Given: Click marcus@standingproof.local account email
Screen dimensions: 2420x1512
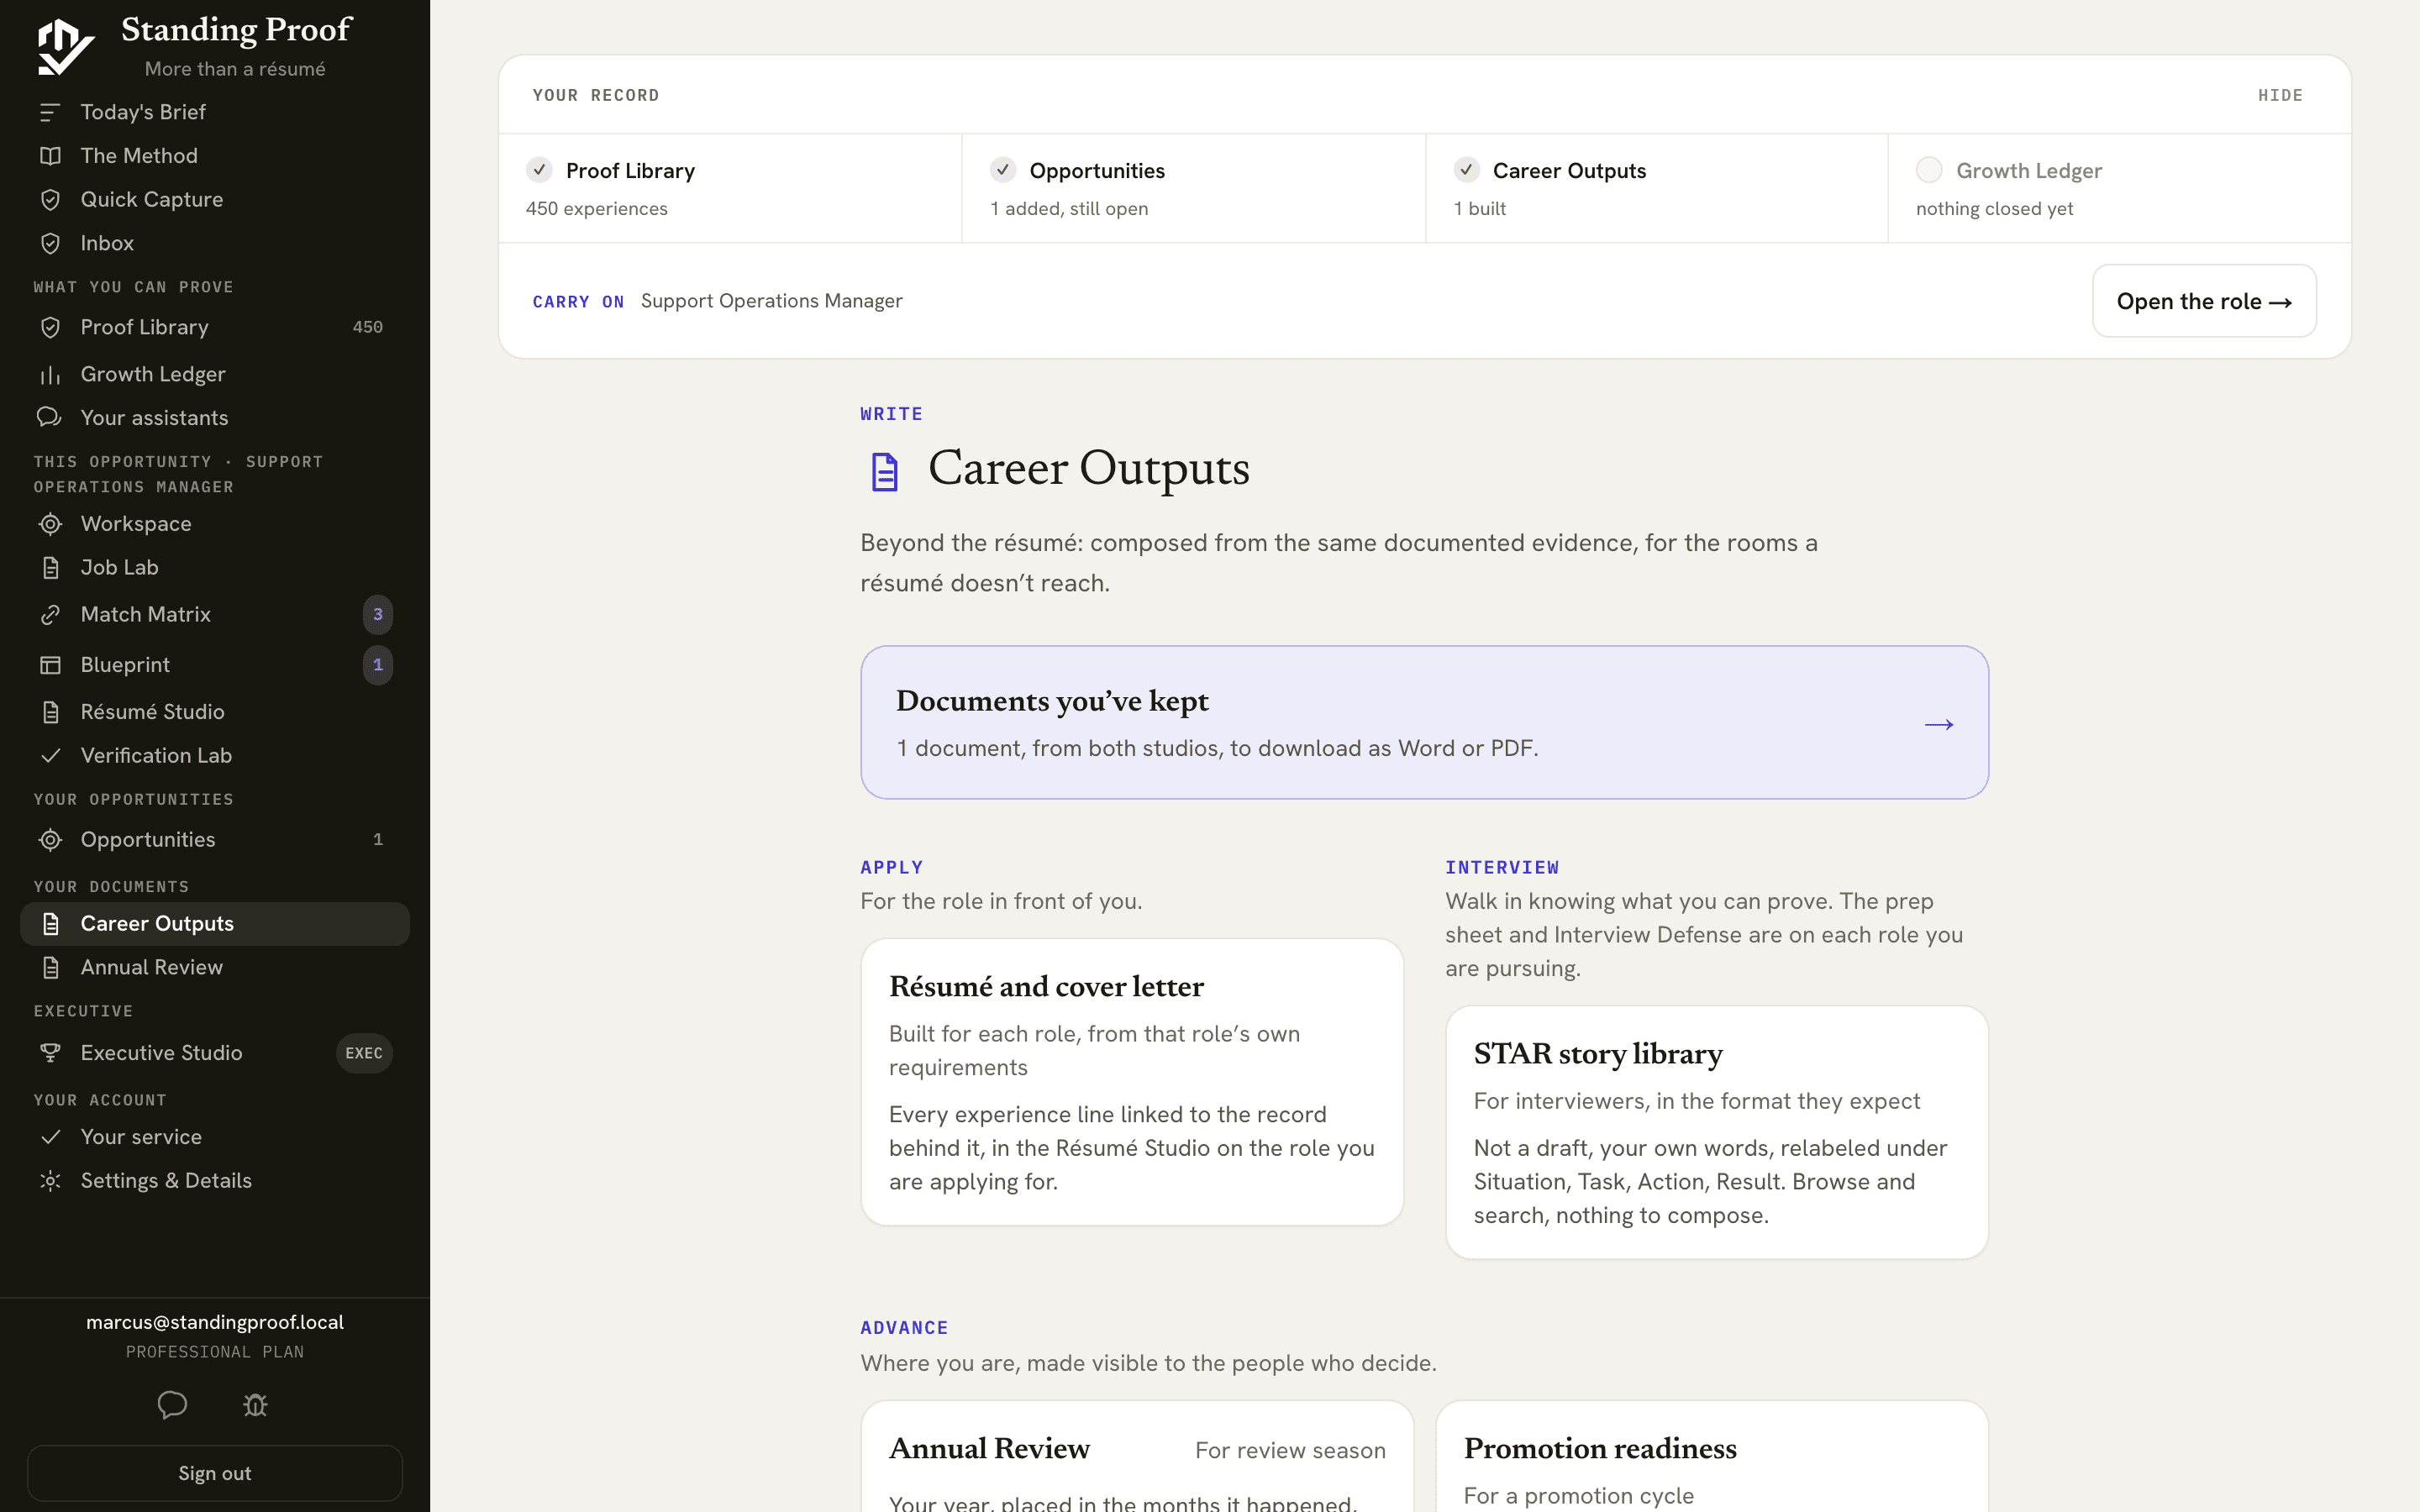Looking at the screenshot, I should click(x=215, y=1322).
